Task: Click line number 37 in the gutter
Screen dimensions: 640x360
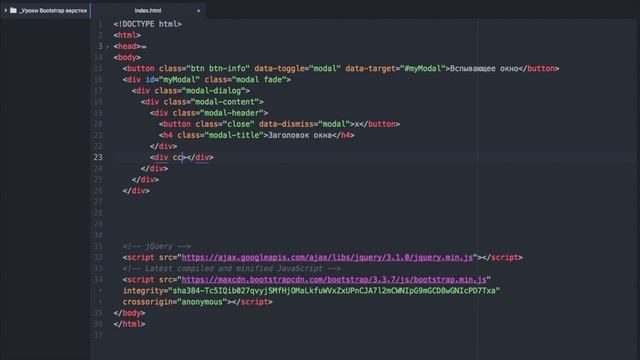Action: [98, 335]
